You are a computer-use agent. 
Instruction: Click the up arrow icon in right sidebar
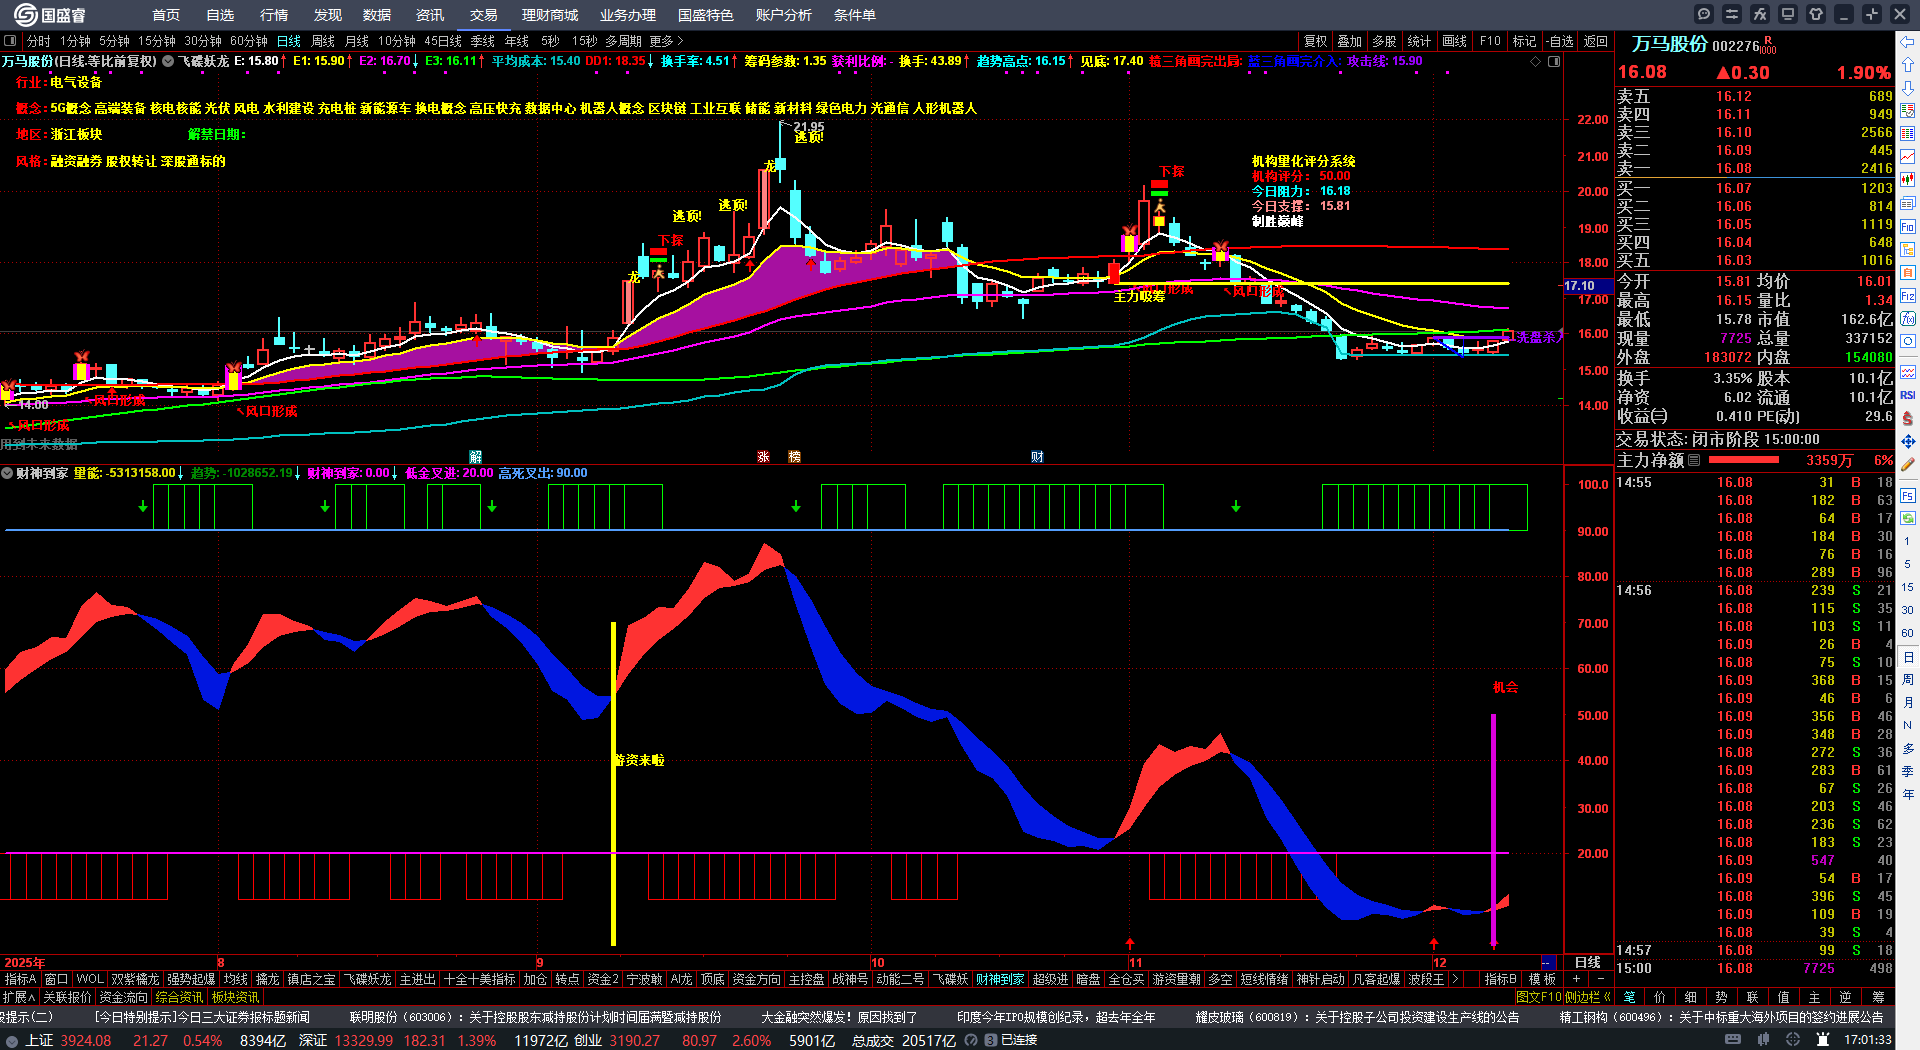(x=1908, y=65)
